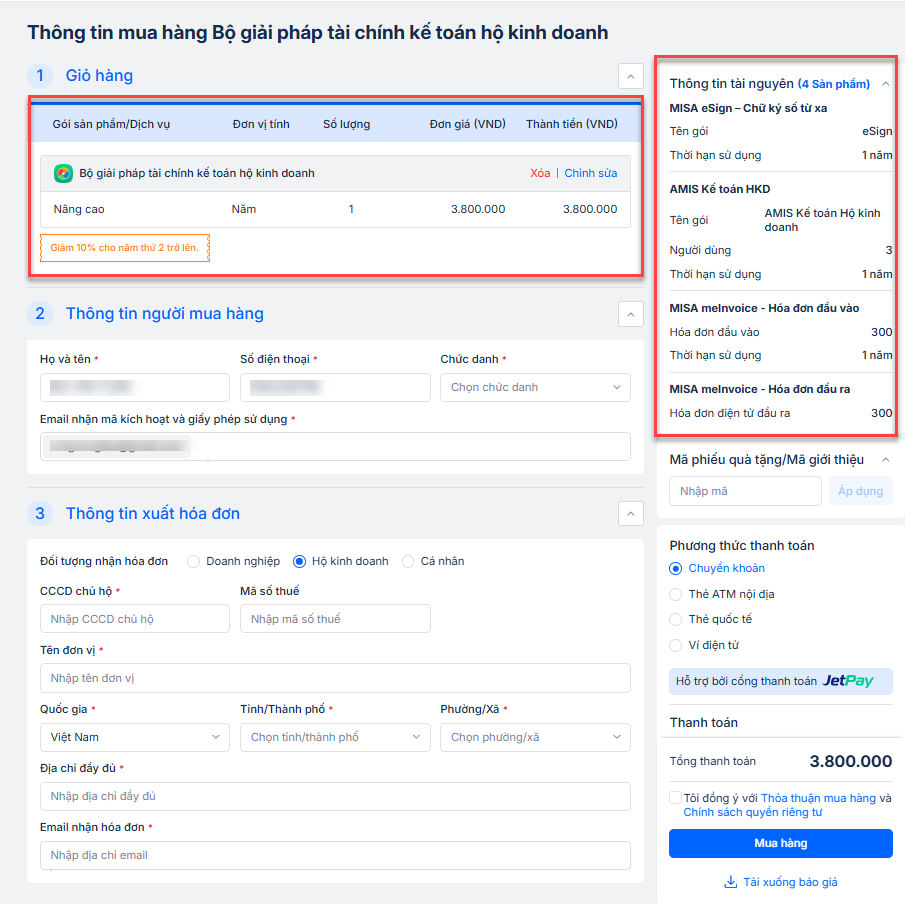Select the Doanh nghiệp invoice recipient option
905x904 pixels.
194,562
